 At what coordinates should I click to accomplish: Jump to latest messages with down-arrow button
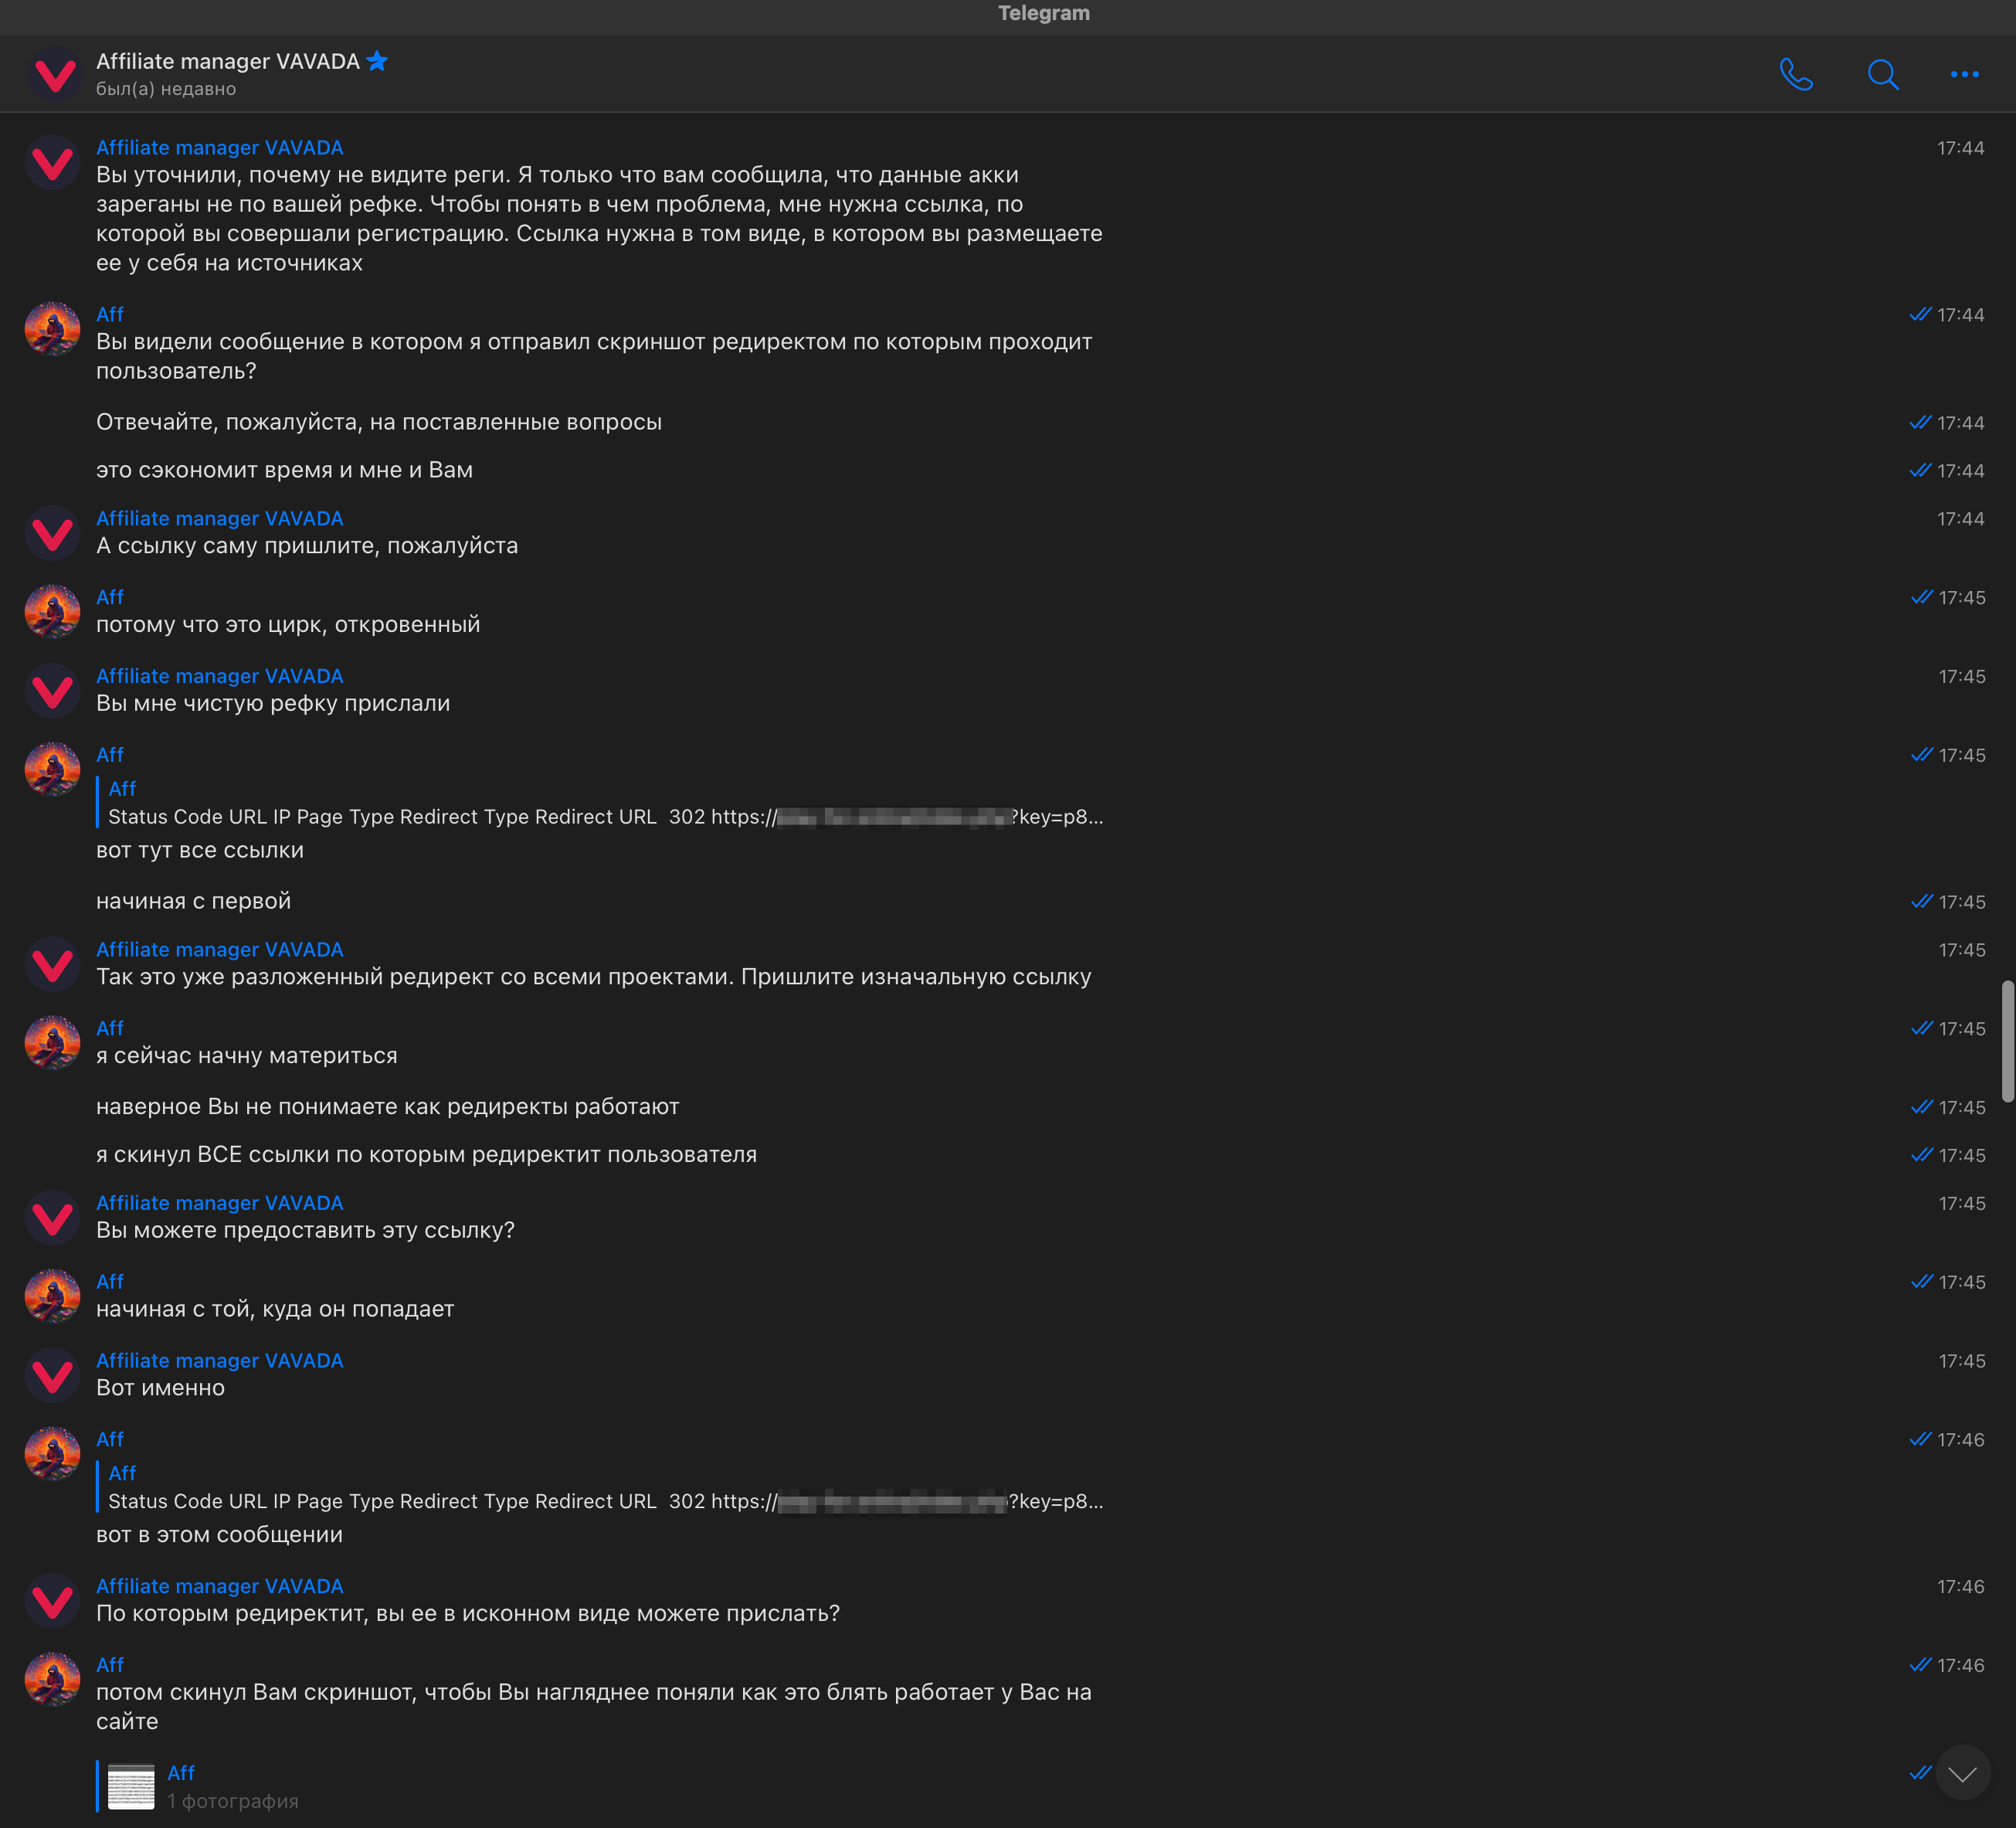[x=1962, y=1773]
